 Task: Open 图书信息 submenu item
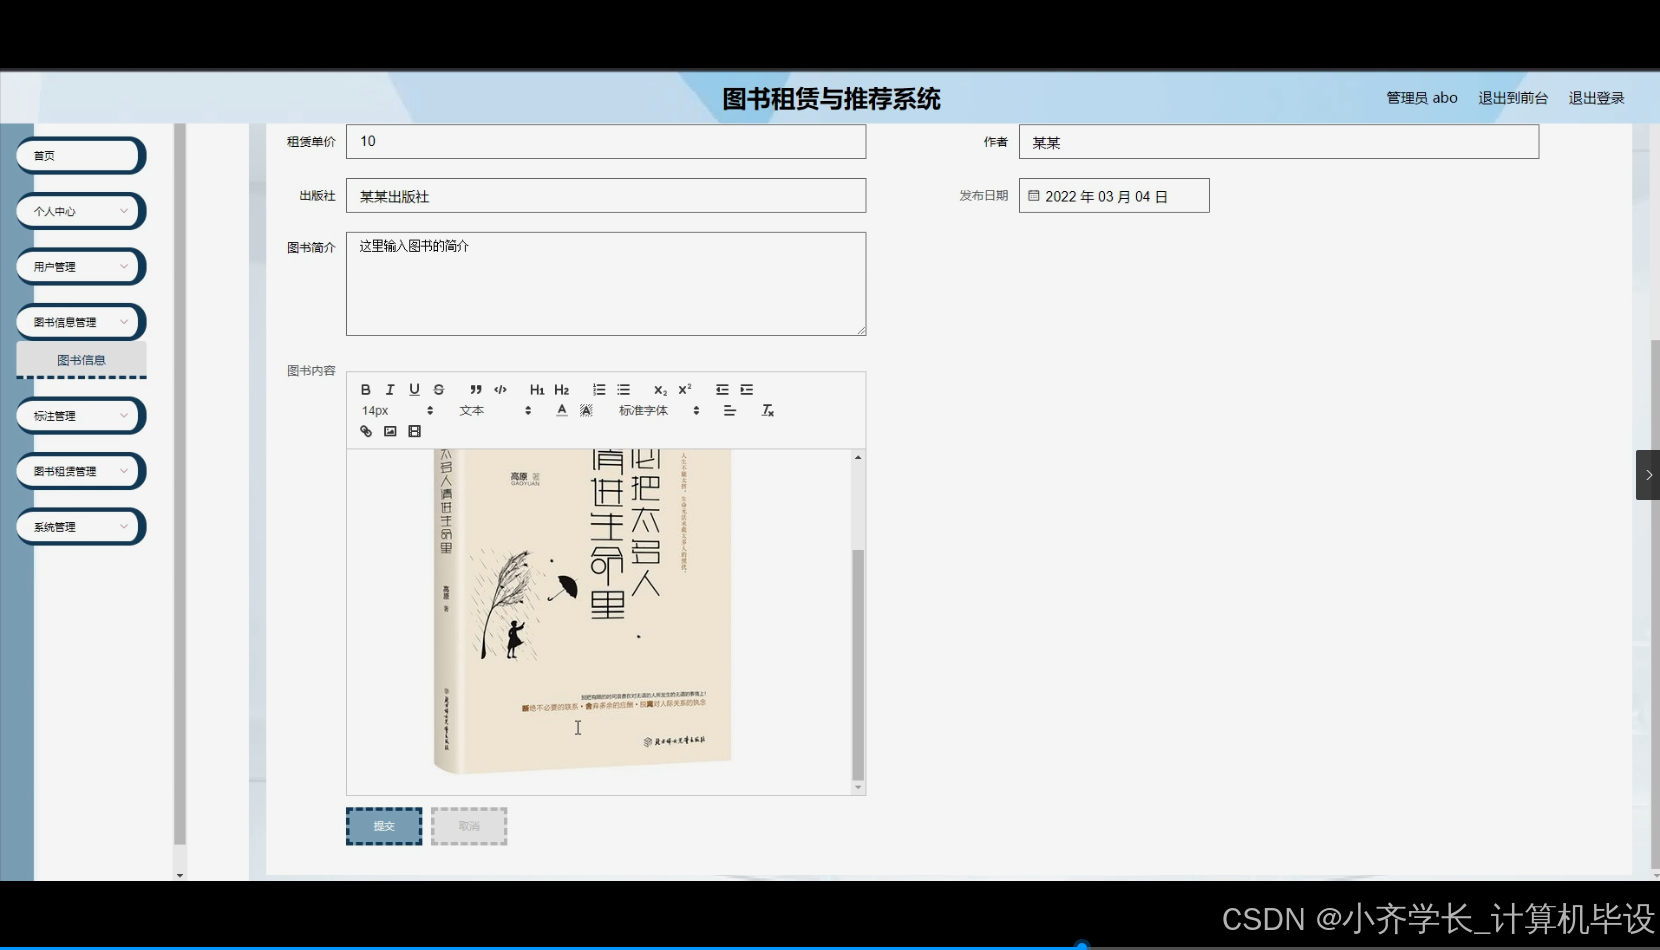pos(81,360)
